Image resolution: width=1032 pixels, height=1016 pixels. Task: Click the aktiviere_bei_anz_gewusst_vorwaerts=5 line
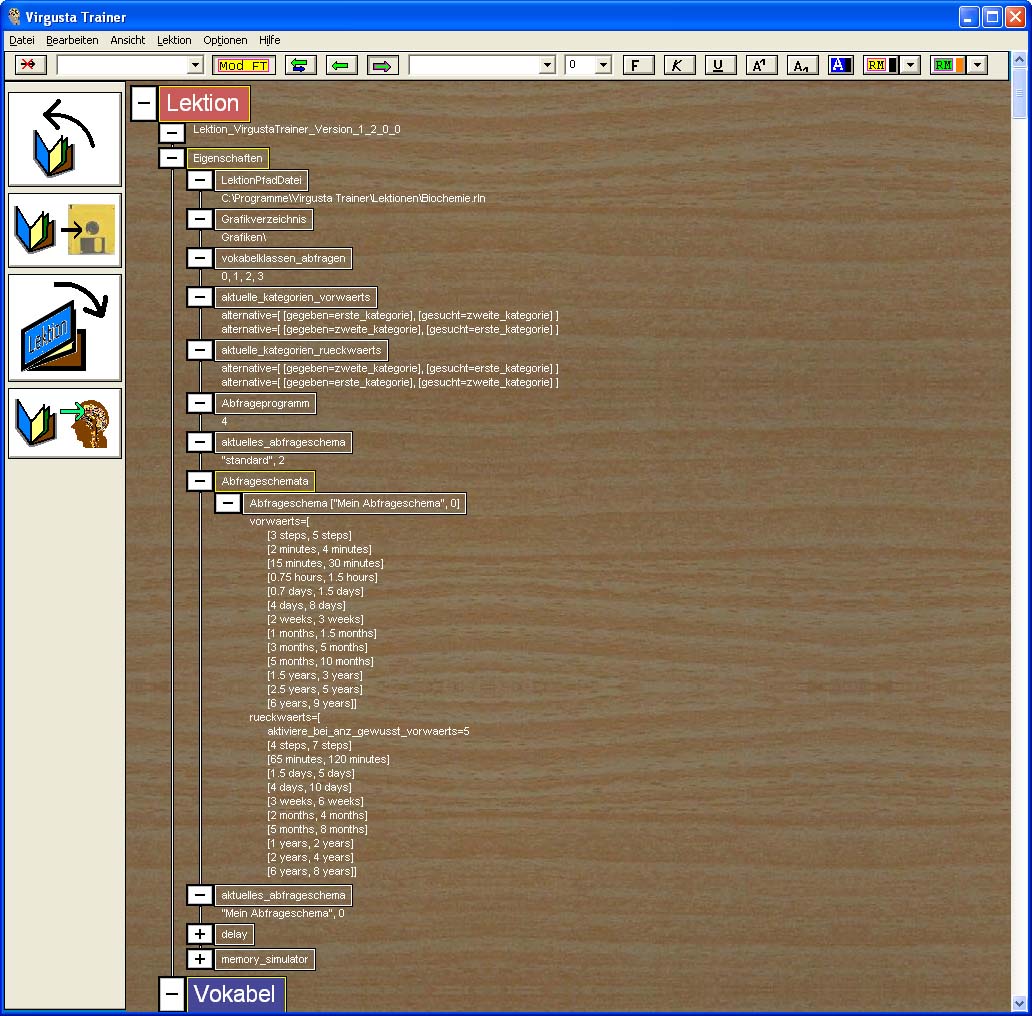coord(368,731)
